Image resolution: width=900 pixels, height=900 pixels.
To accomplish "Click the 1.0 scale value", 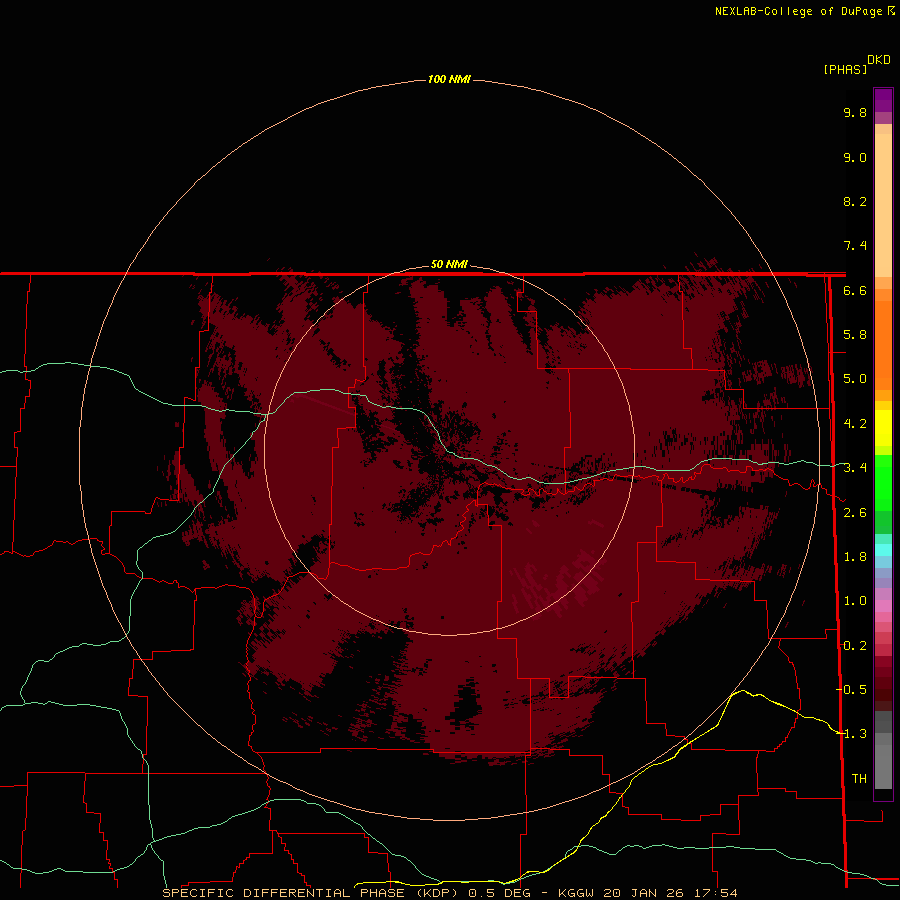I will pyautogui.click(x=855, y=601).
